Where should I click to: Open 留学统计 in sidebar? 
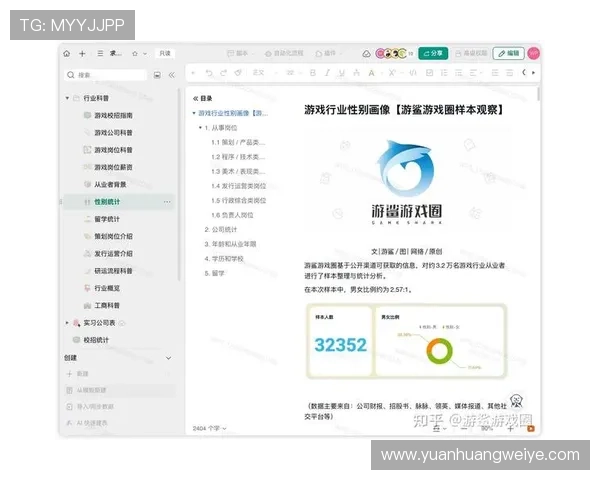[x=107, y=219]
